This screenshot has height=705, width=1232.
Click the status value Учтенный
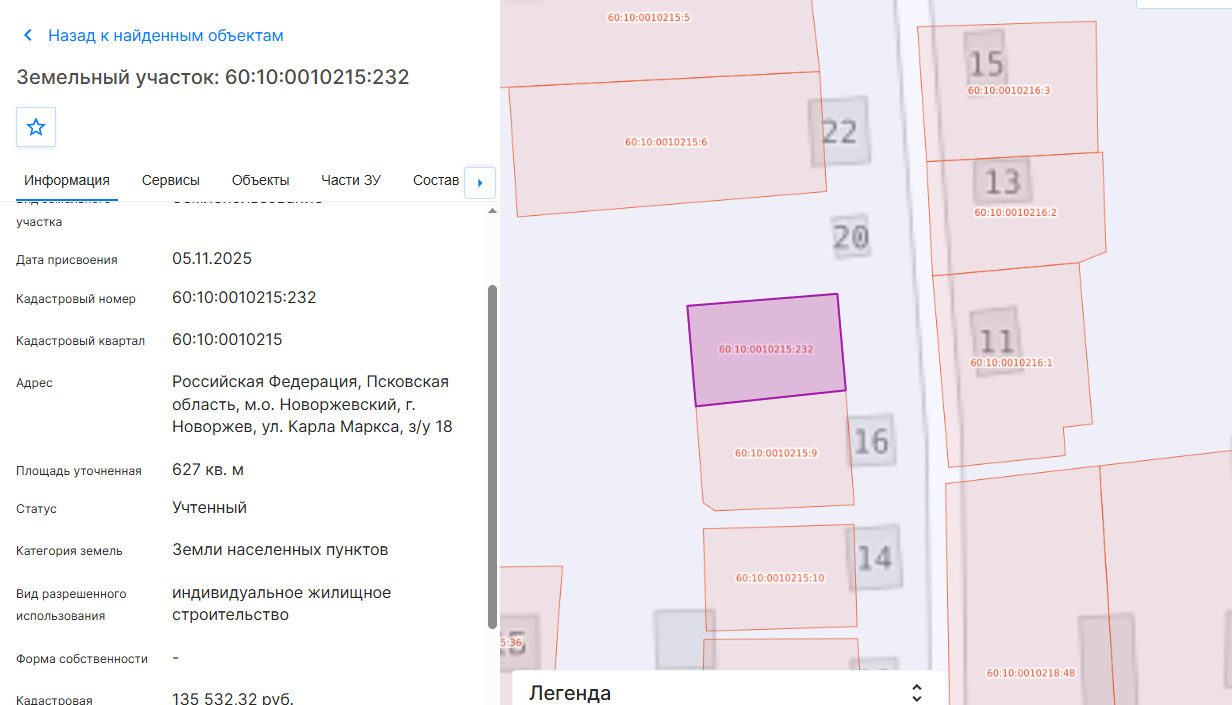click(209, 508)
